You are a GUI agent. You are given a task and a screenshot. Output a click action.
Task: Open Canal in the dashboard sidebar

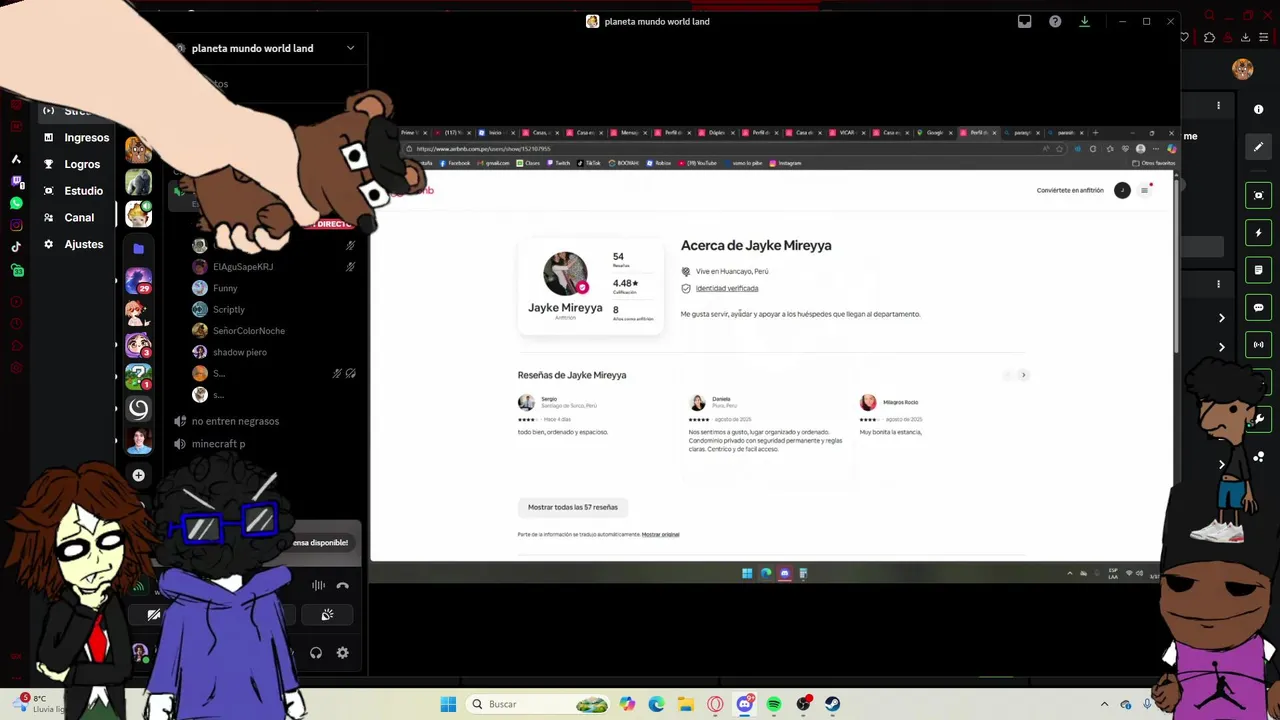click(68, 217)
